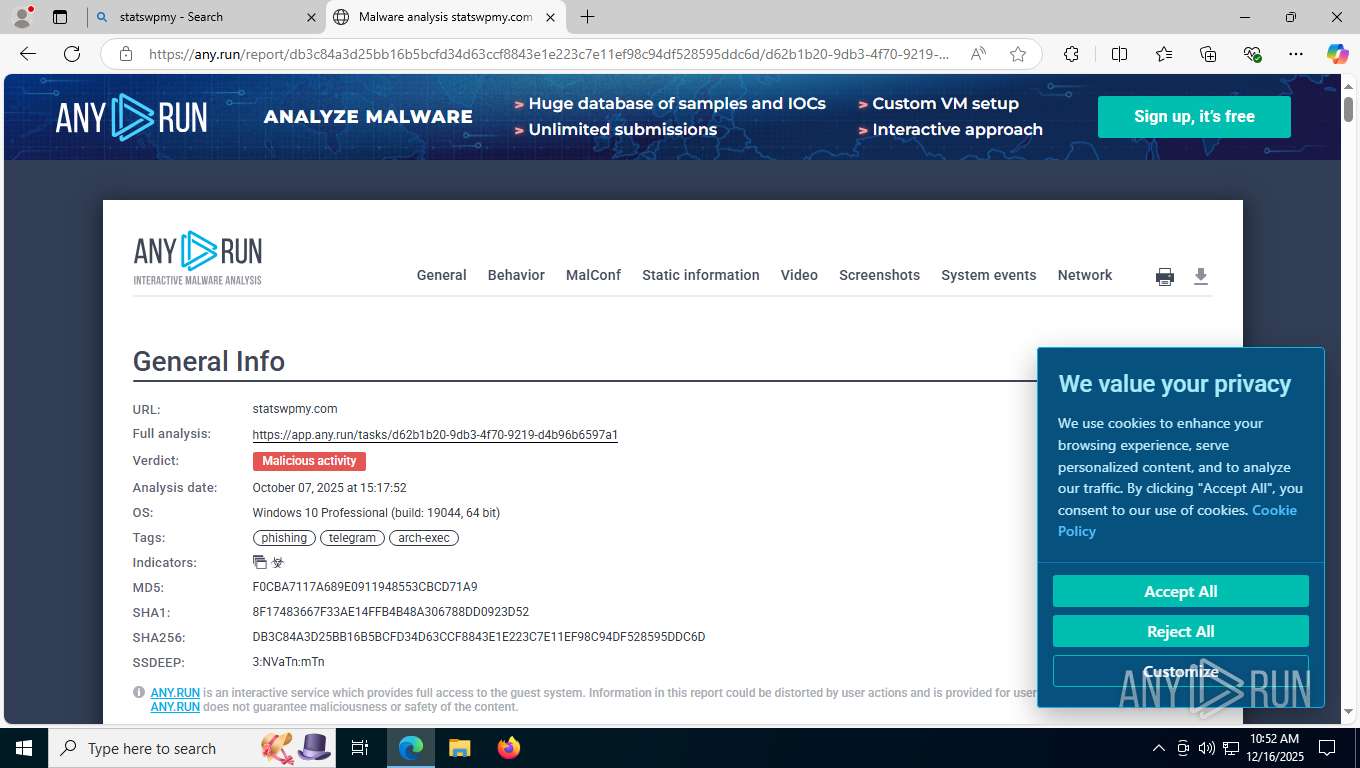Open the Collections icon
The width and height of the screenshot is (1360, 768).
coord(1208,54)
